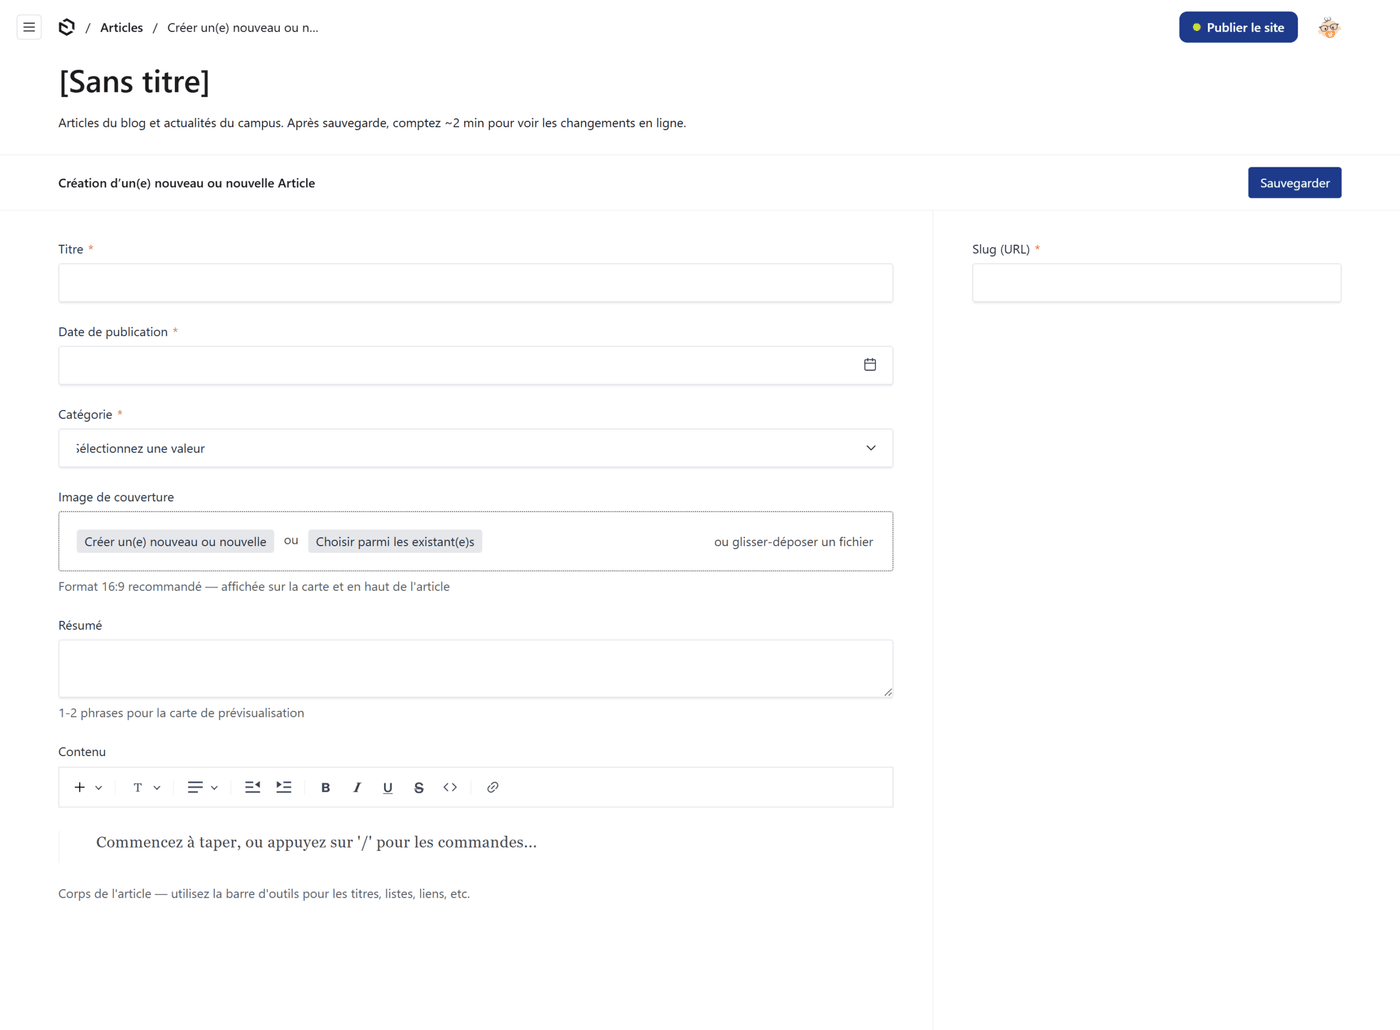Choose an existing cover image via Choisir parmi les existant(e)s

point(394,541)
